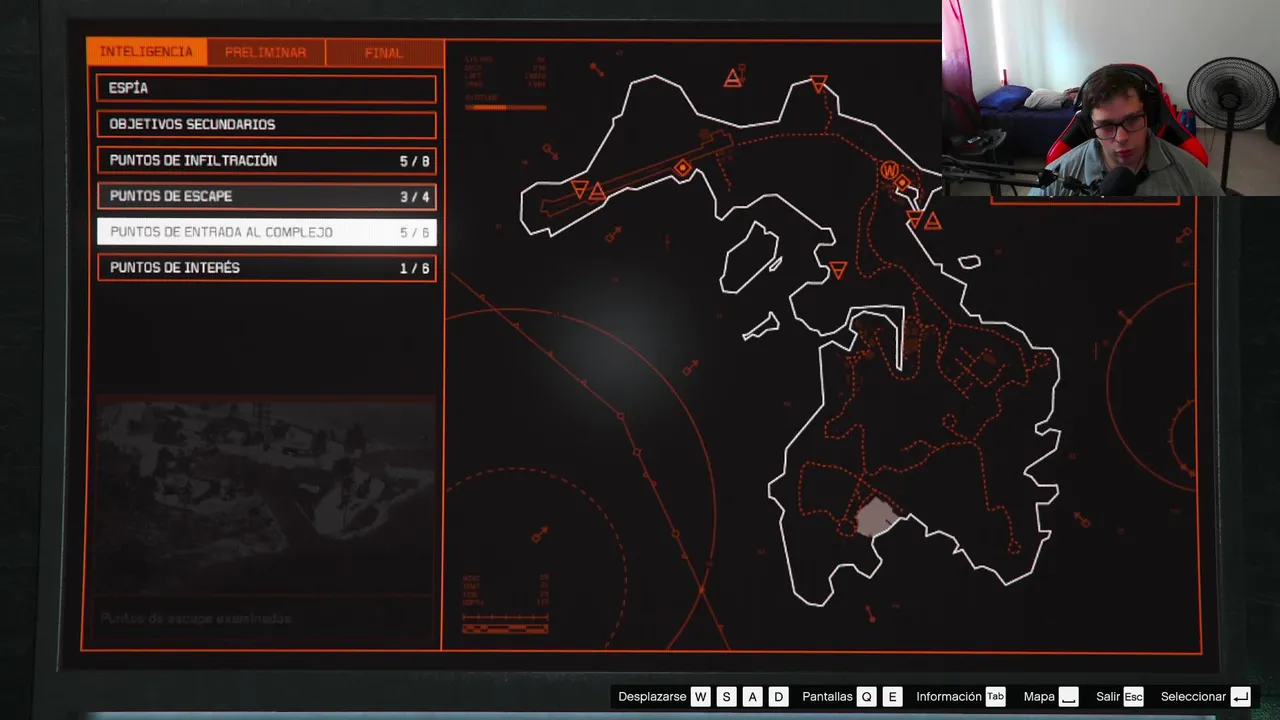Open the FINAL tab
This screenshot has width=1280, height=720.
[384, 53]
